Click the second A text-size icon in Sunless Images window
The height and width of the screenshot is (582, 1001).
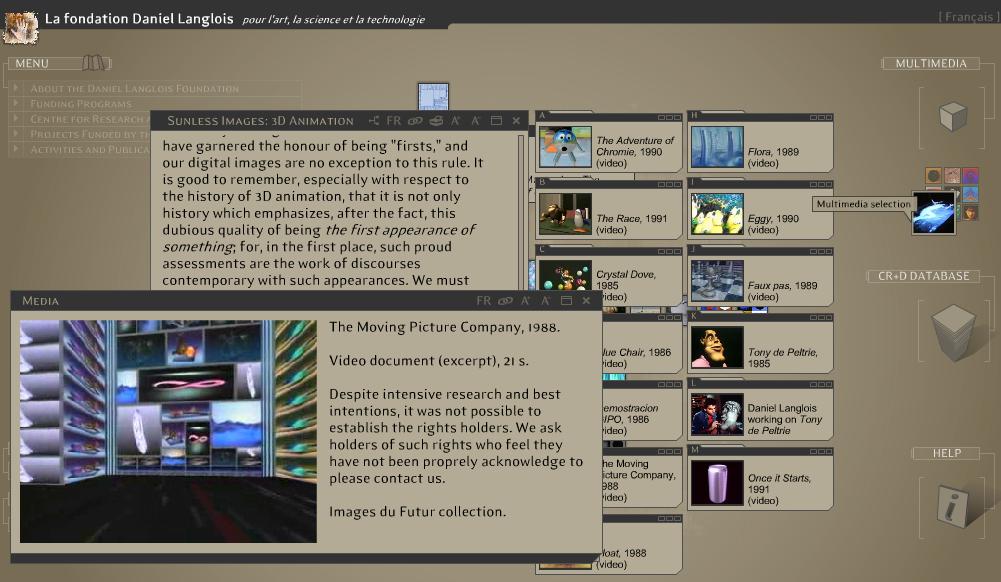click(476, 121)
